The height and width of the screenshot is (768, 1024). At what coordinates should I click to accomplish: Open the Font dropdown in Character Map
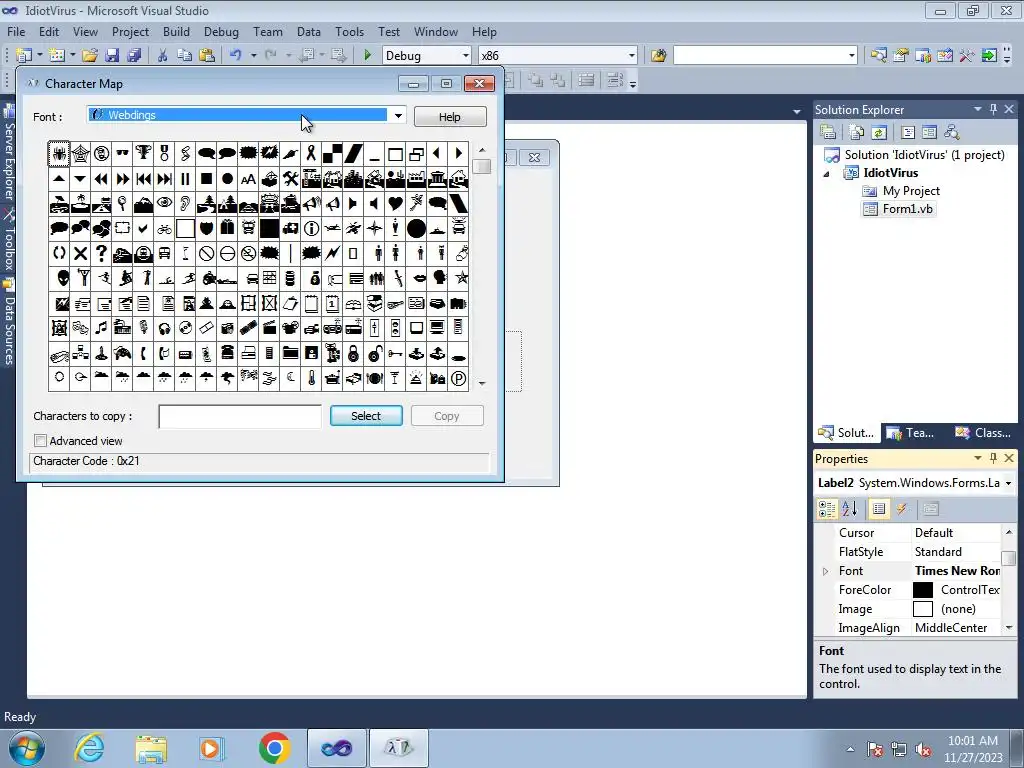coord(398,116)
